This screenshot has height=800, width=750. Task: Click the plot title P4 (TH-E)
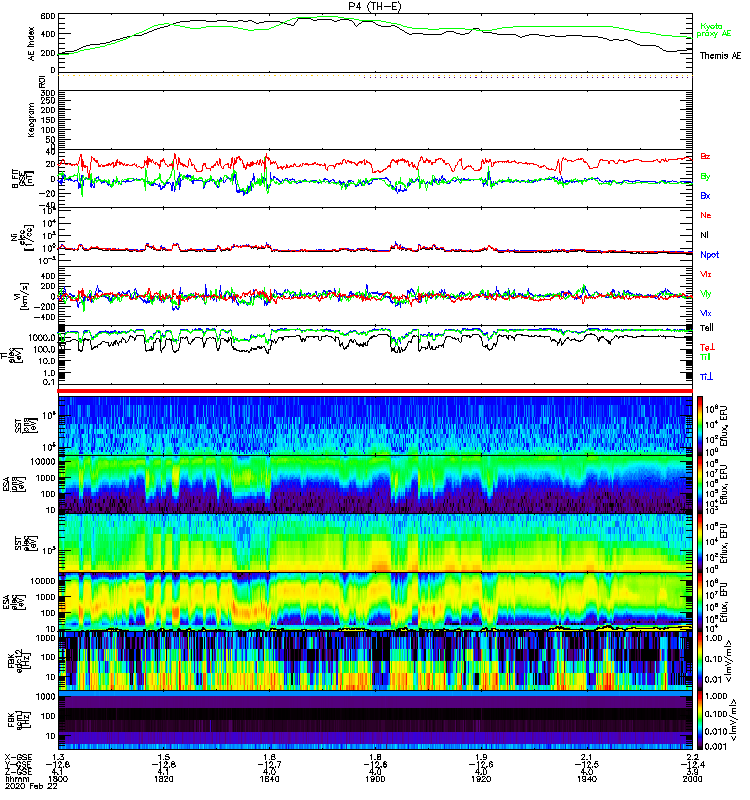pyautogui.click(x=374, y=6)
